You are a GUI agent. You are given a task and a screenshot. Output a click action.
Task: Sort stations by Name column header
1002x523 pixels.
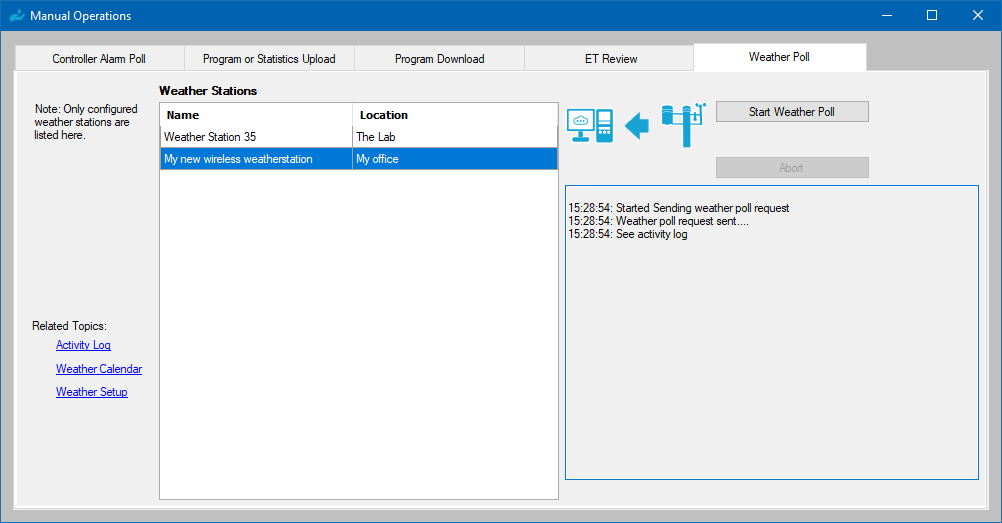256,115
